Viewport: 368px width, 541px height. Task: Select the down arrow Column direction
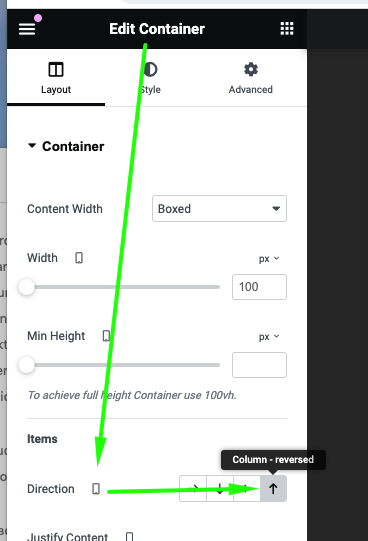coord(220,489)
